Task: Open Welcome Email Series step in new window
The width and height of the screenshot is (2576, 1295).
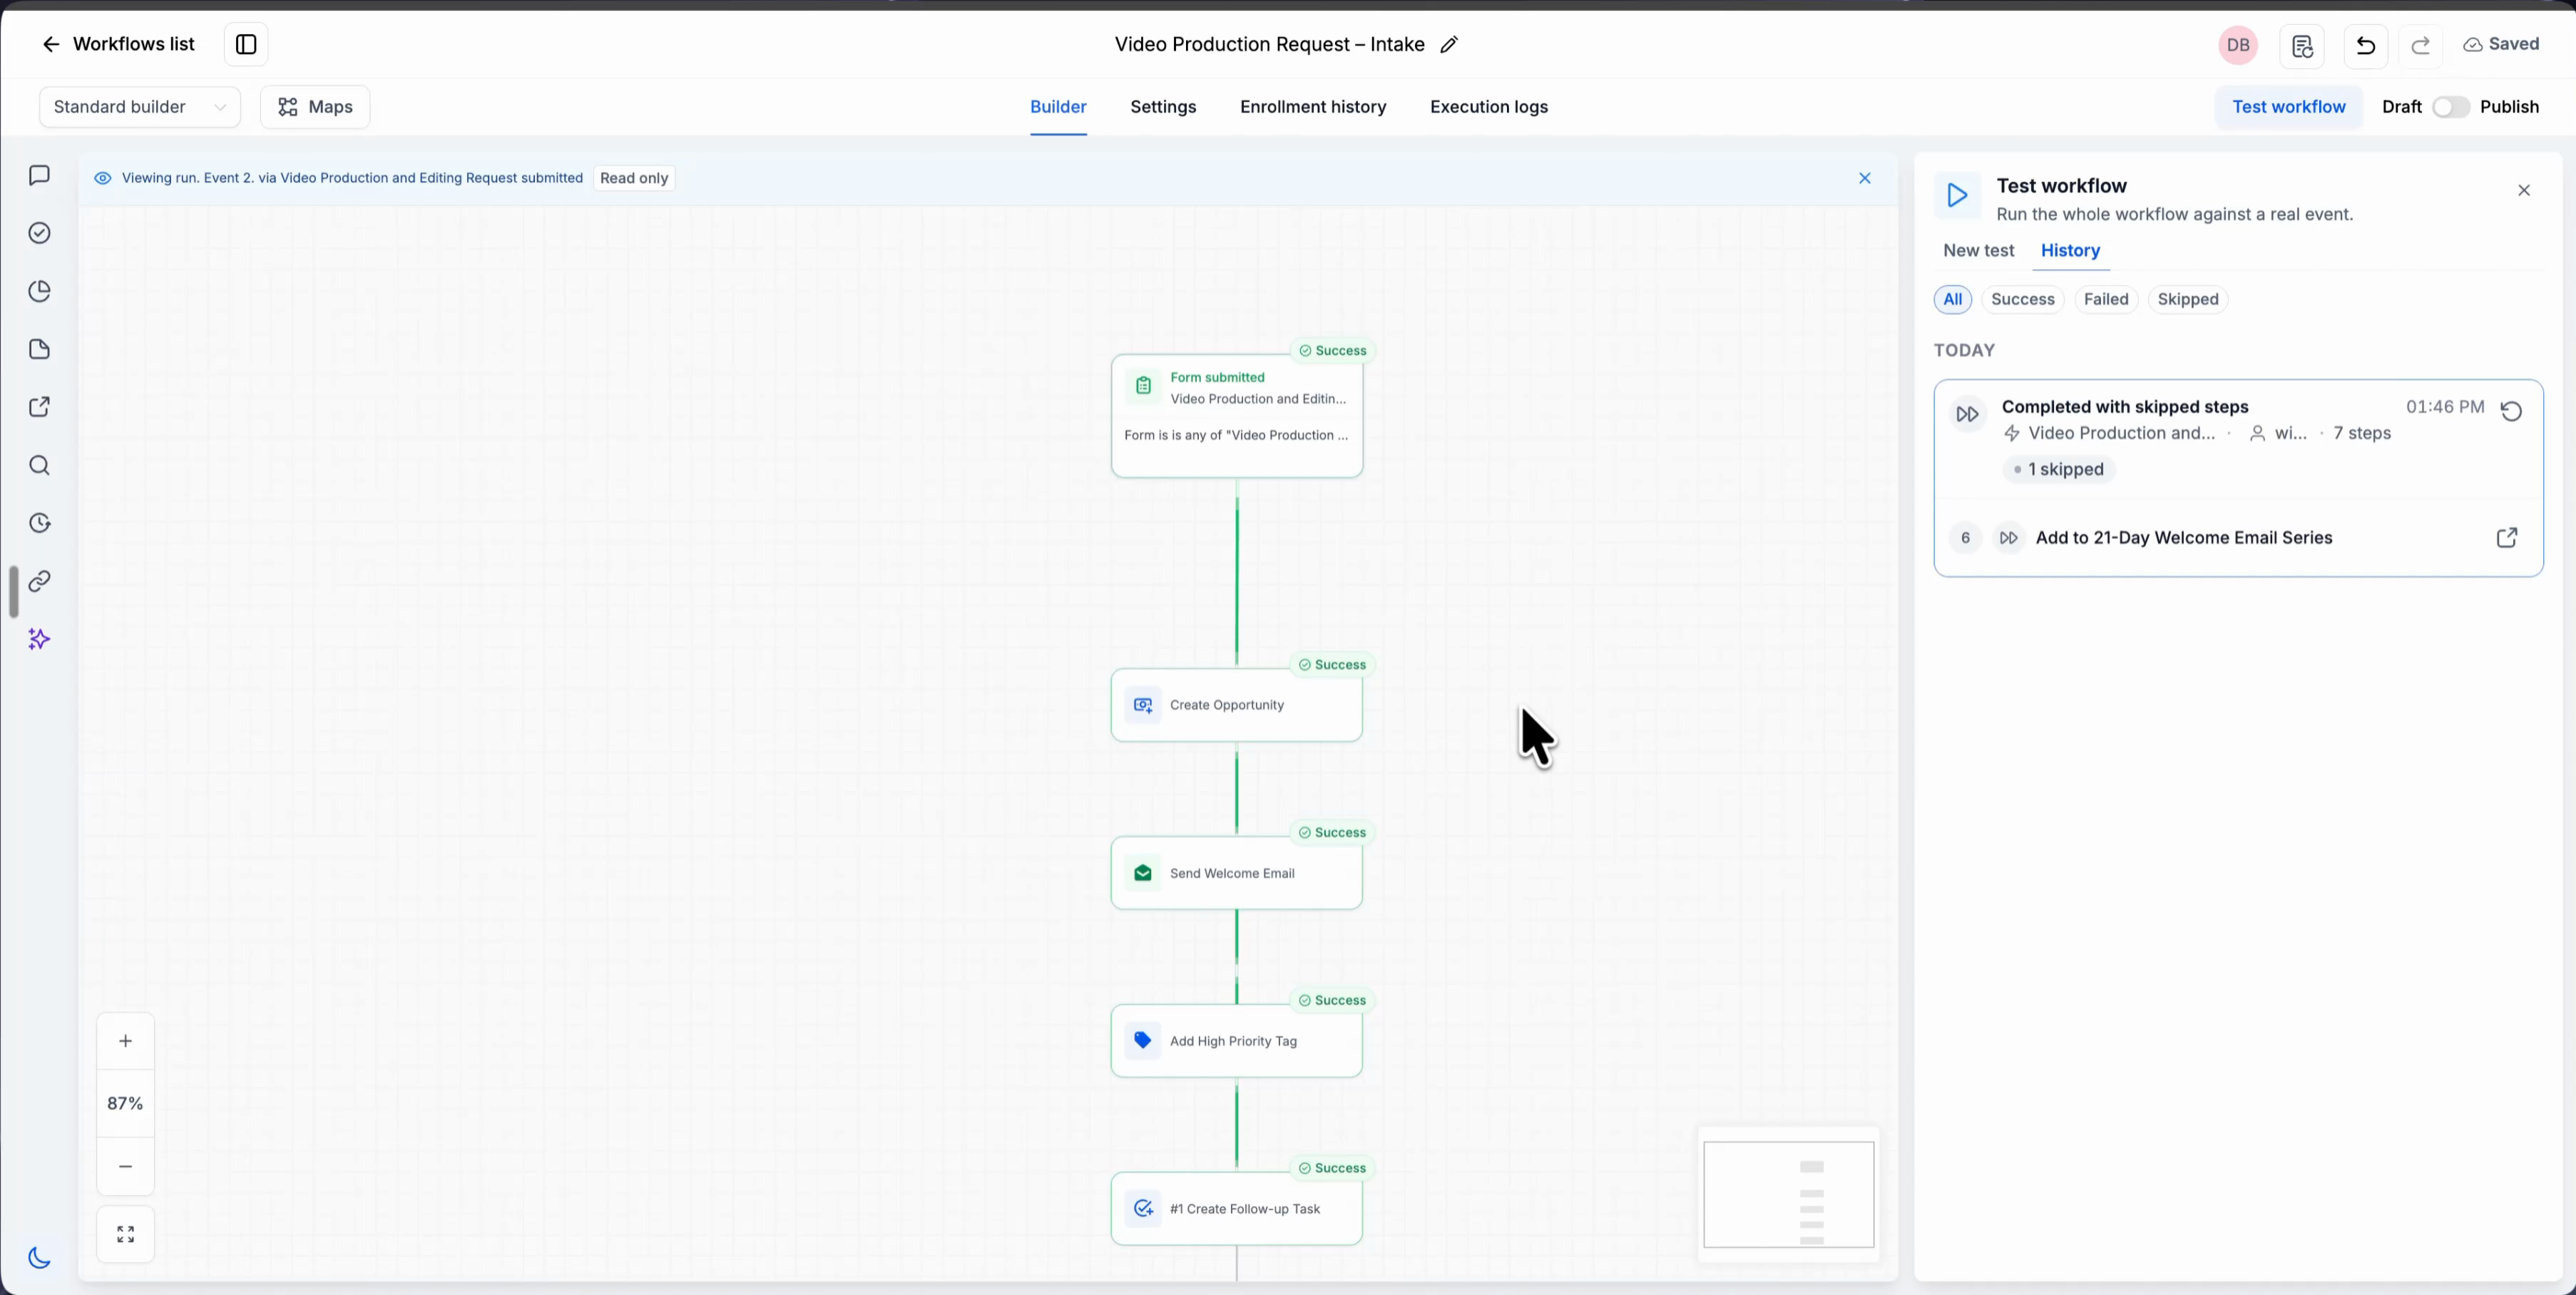Action: [x=2506, y=538]
